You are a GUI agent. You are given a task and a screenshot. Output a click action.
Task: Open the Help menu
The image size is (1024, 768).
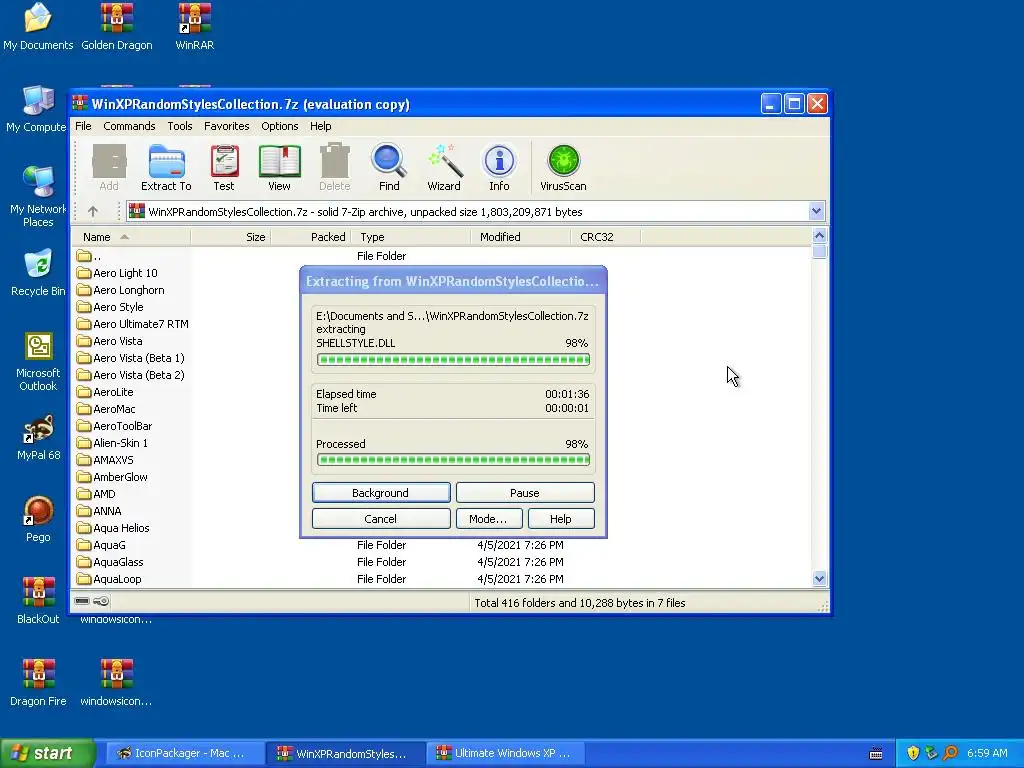tap(320, 126)
